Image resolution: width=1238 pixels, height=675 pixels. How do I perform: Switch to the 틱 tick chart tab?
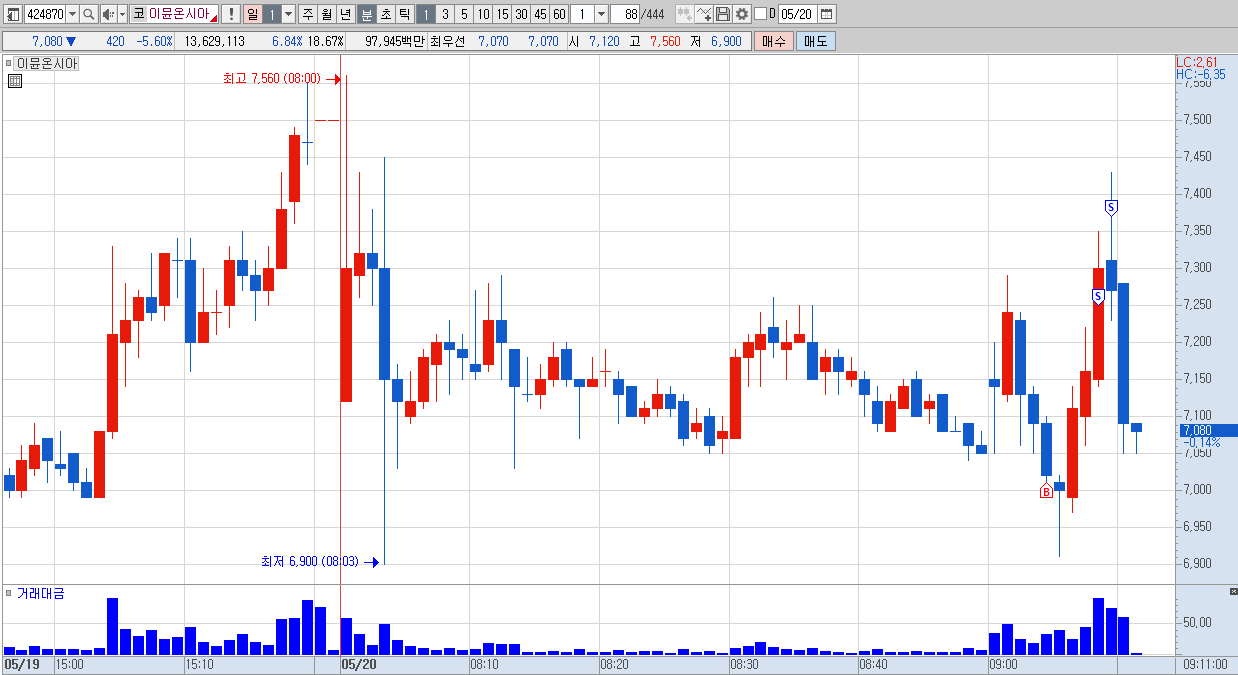[x=403, y=14]
